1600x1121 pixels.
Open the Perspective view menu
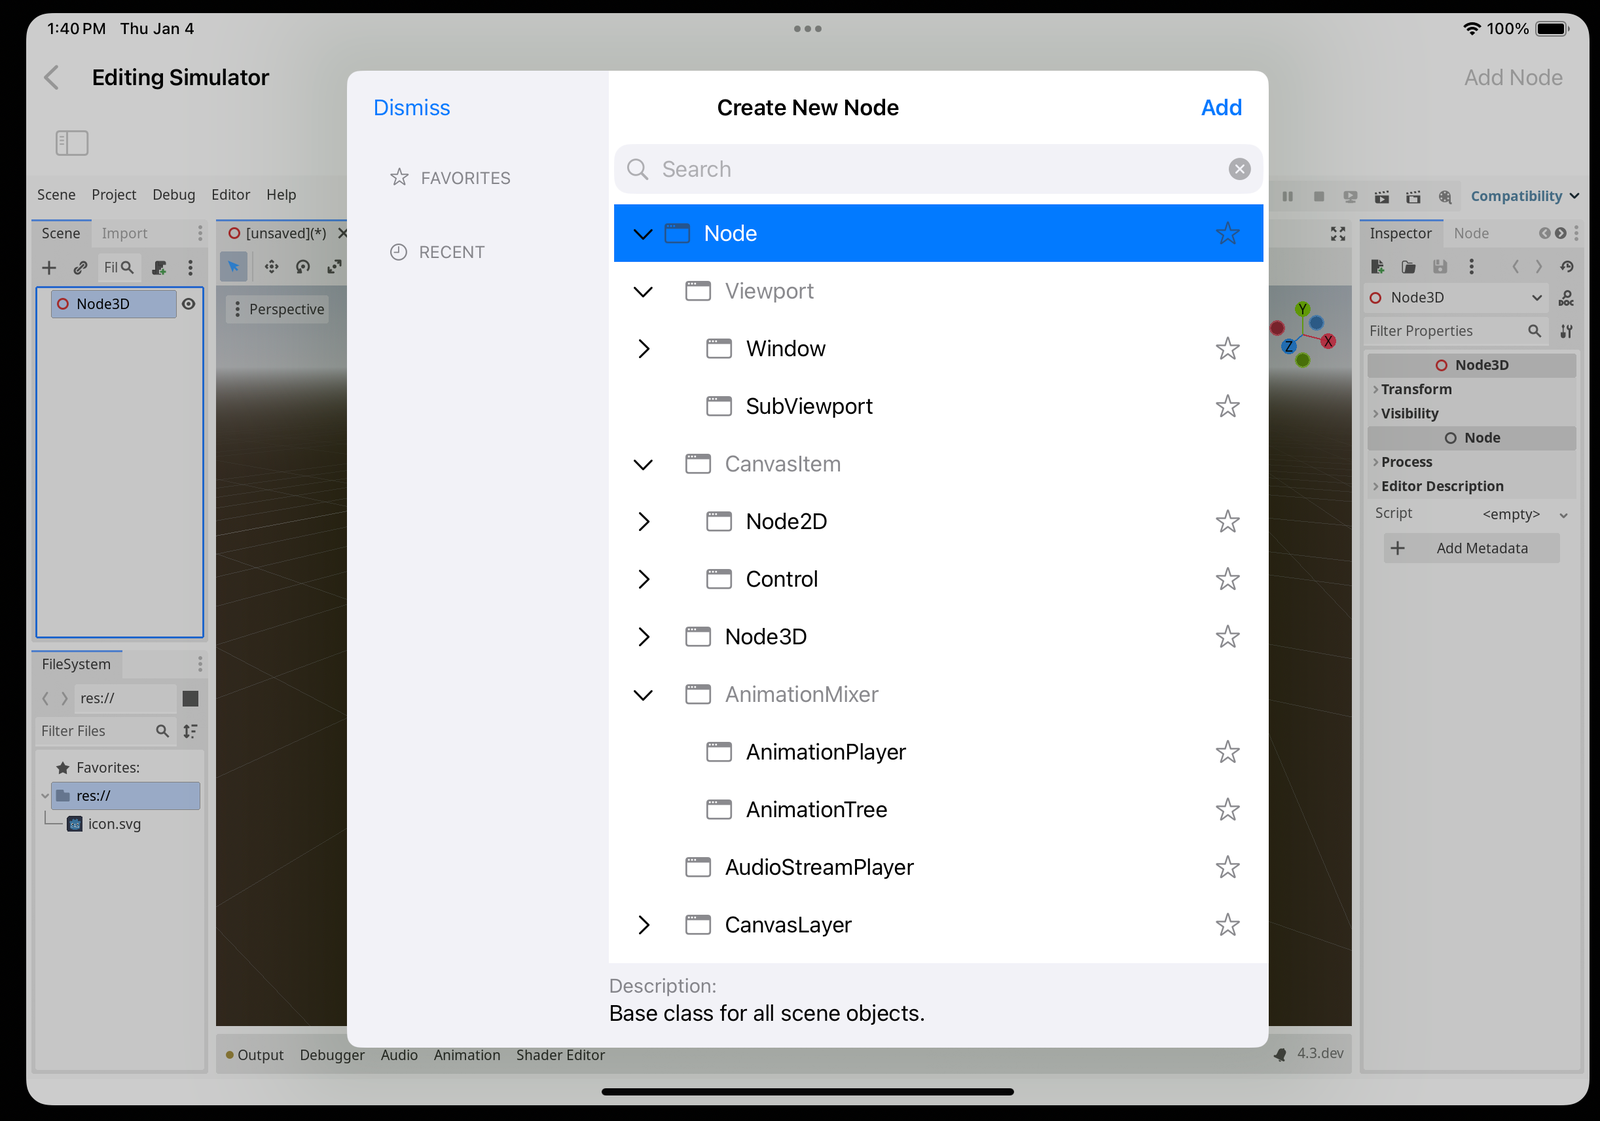pyautogui.click(x=279, y=310)
